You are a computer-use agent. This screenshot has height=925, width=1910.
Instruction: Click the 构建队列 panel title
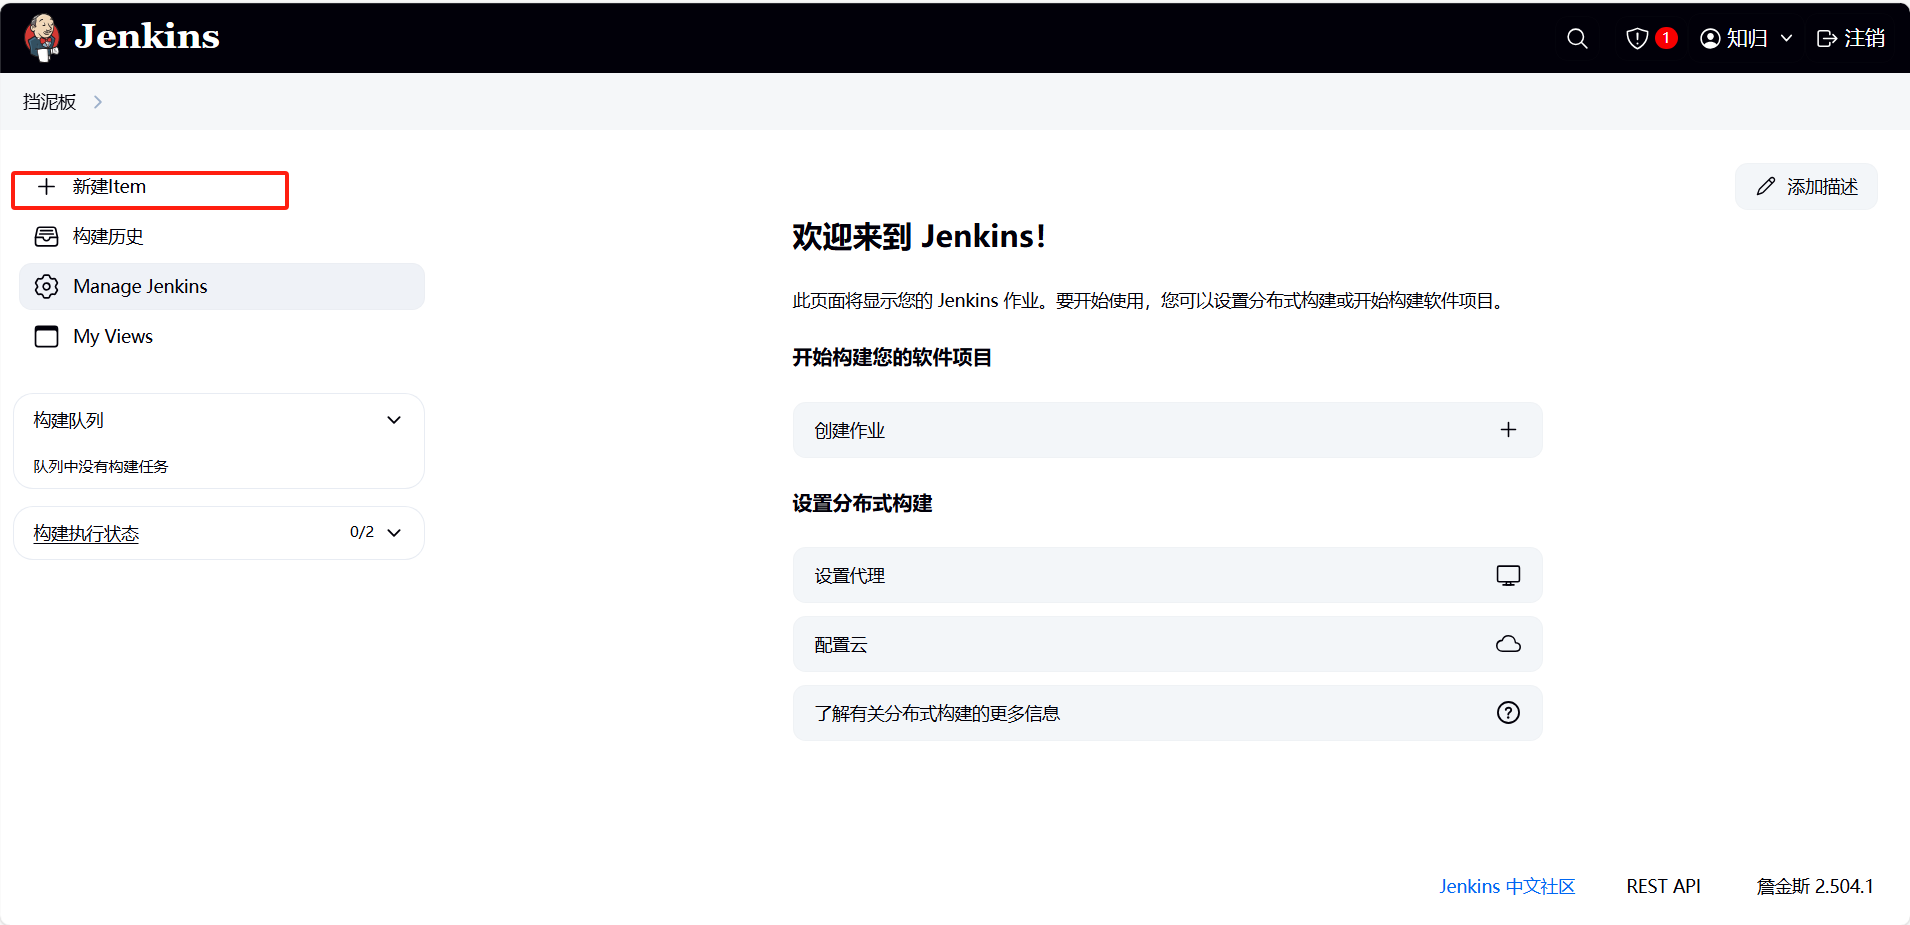tap(68, 421)
